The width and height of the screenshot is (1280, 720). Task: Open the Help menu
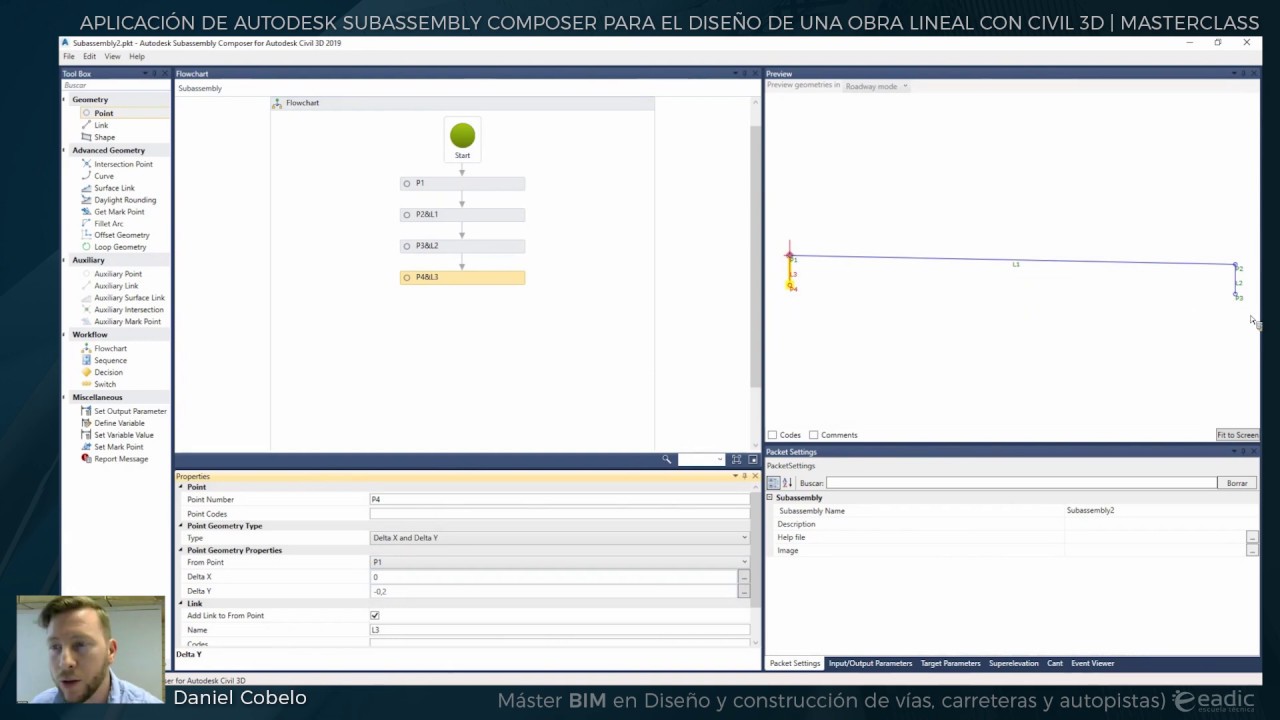pyautogui.click(x=137, y=57)
